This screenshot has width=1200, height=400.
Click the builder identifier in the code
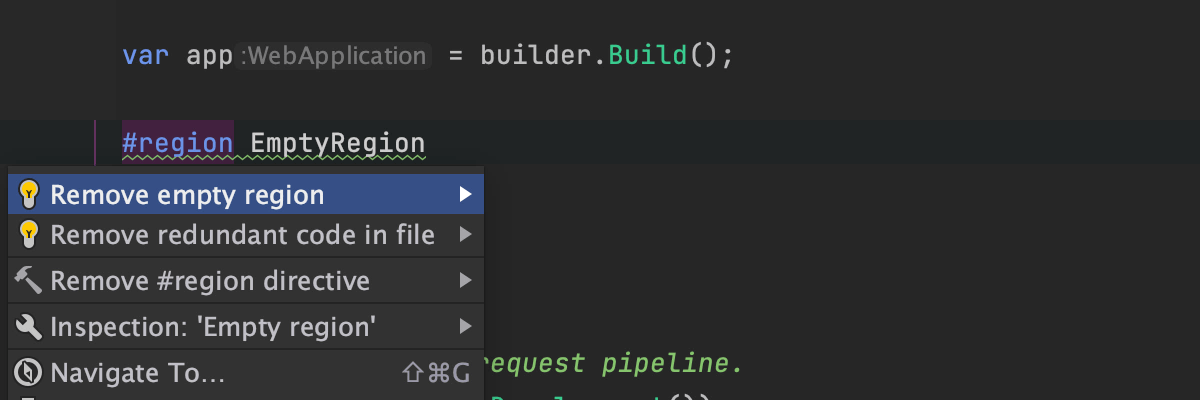tap(539, 55)
